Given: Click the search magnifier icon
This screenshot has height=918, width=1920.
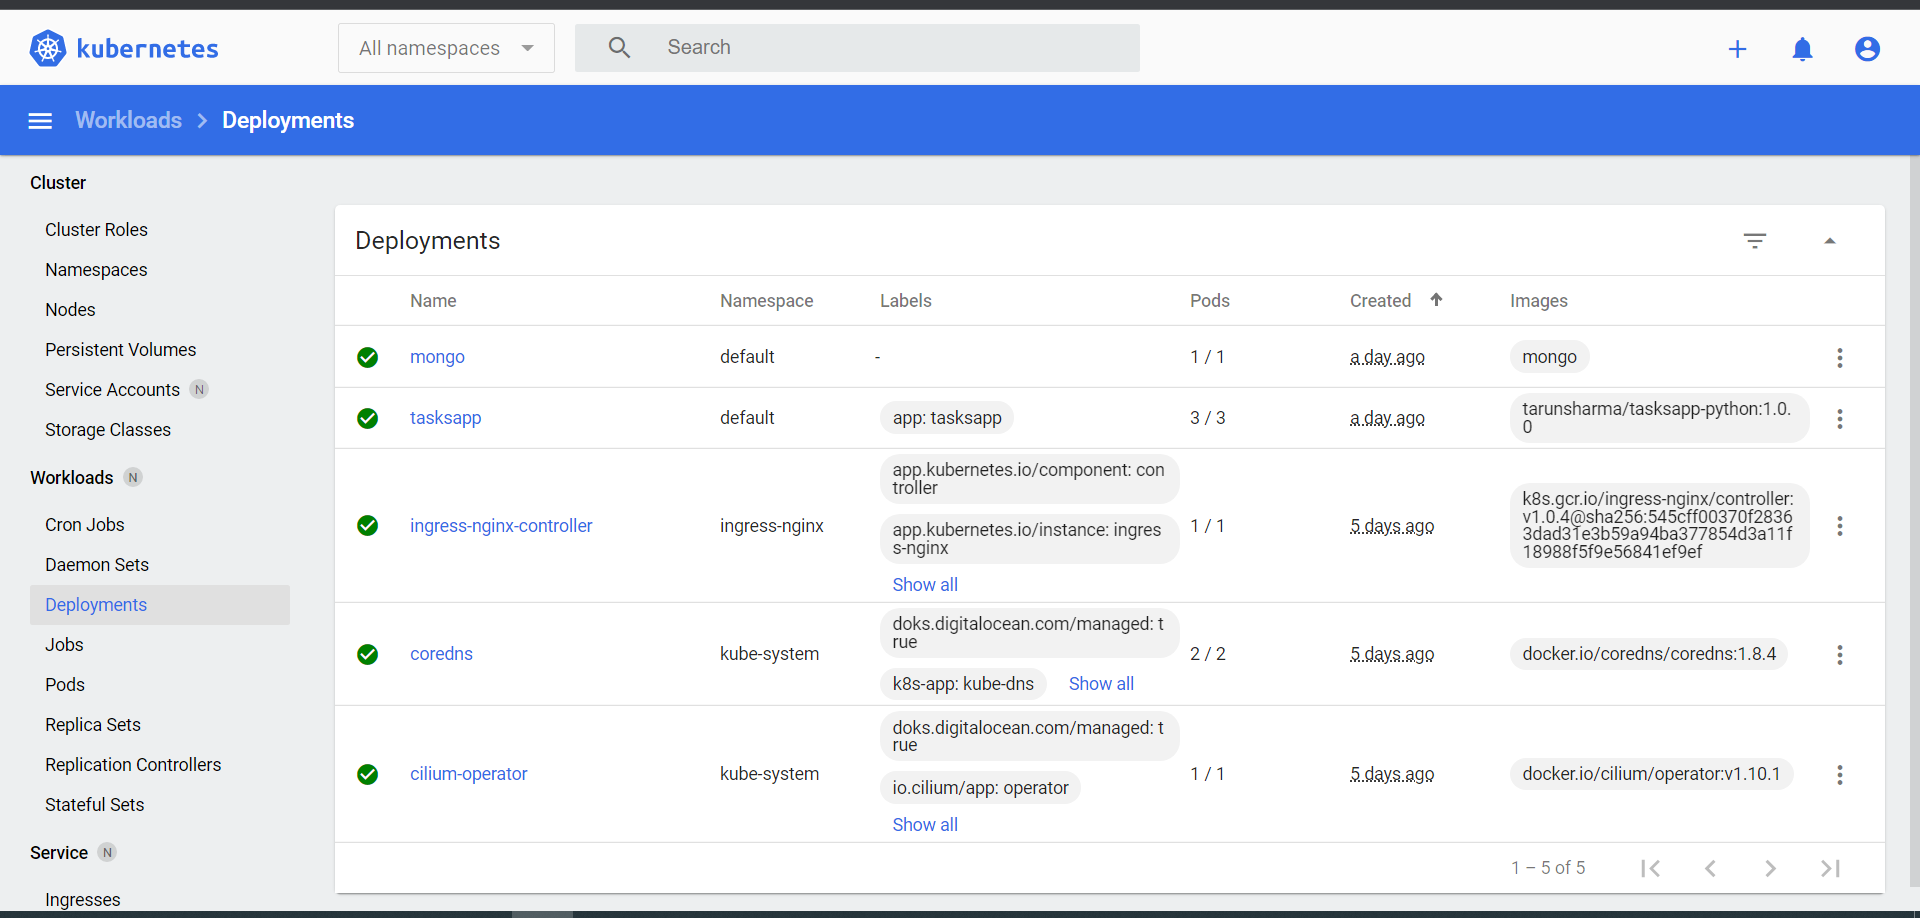Looking at the screenshot, I should pos(619,47).
